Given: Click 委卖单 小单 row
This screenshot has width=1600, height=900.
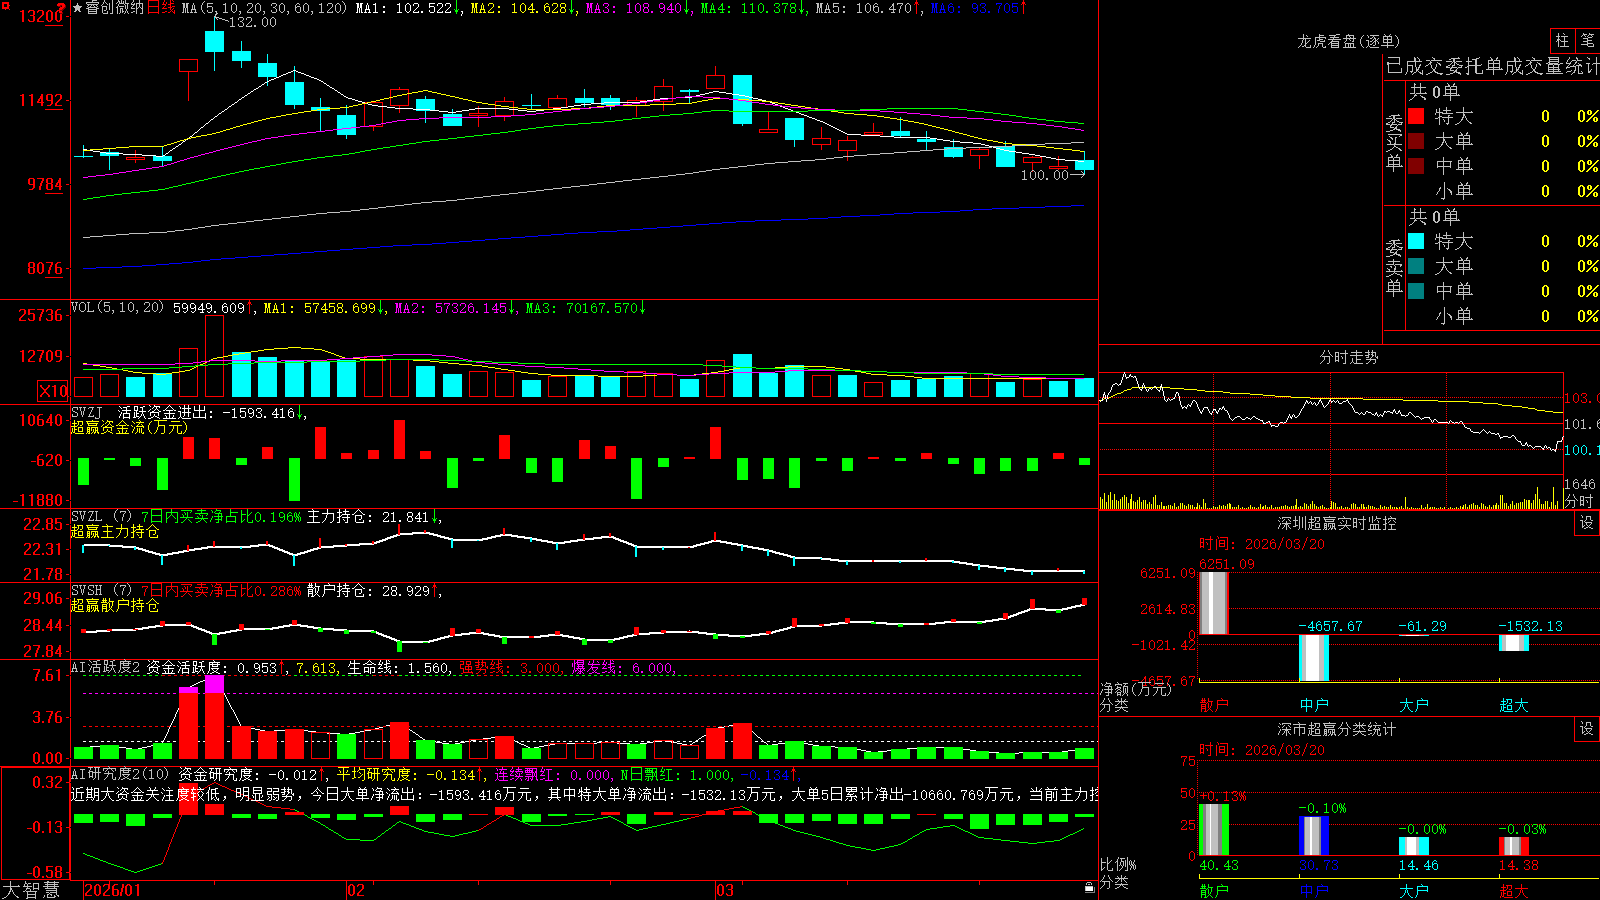Looking at the screenshot, I should [x=1503, y=316].
